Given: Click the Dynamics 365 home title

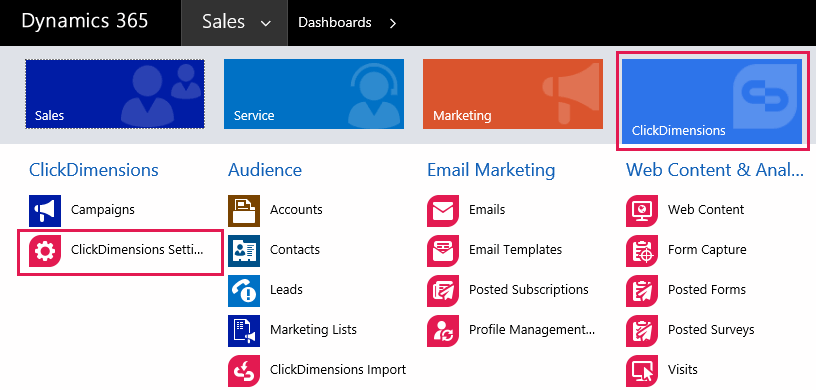Looking at the screenshot, I should 84,21.
